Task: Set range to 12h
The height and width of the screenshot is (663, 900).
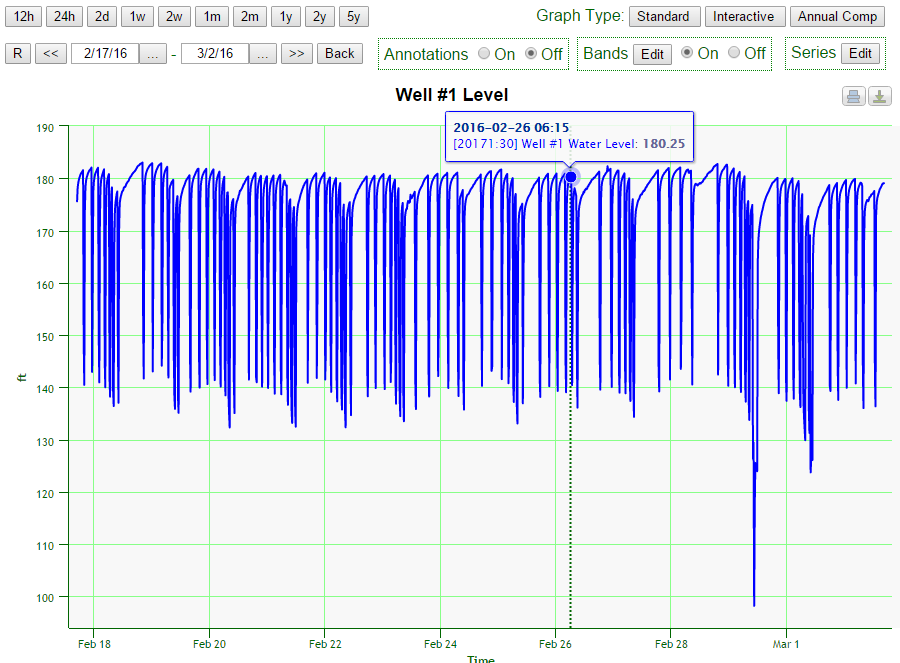Action: point(24,17)
